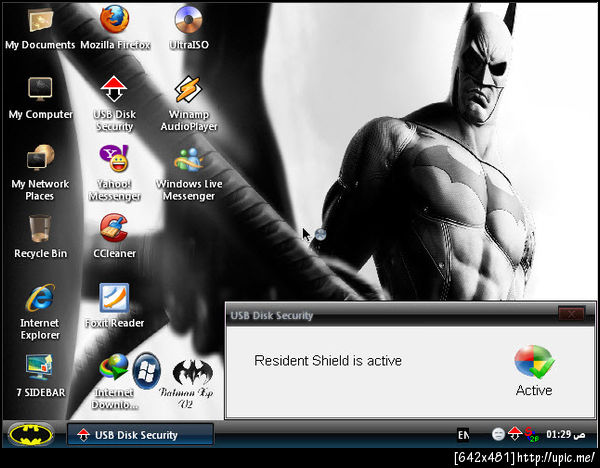Click the red S tray icon
The height and width of the screenshot is (468, 600).
pyautogui.click(x=531, y=434)
